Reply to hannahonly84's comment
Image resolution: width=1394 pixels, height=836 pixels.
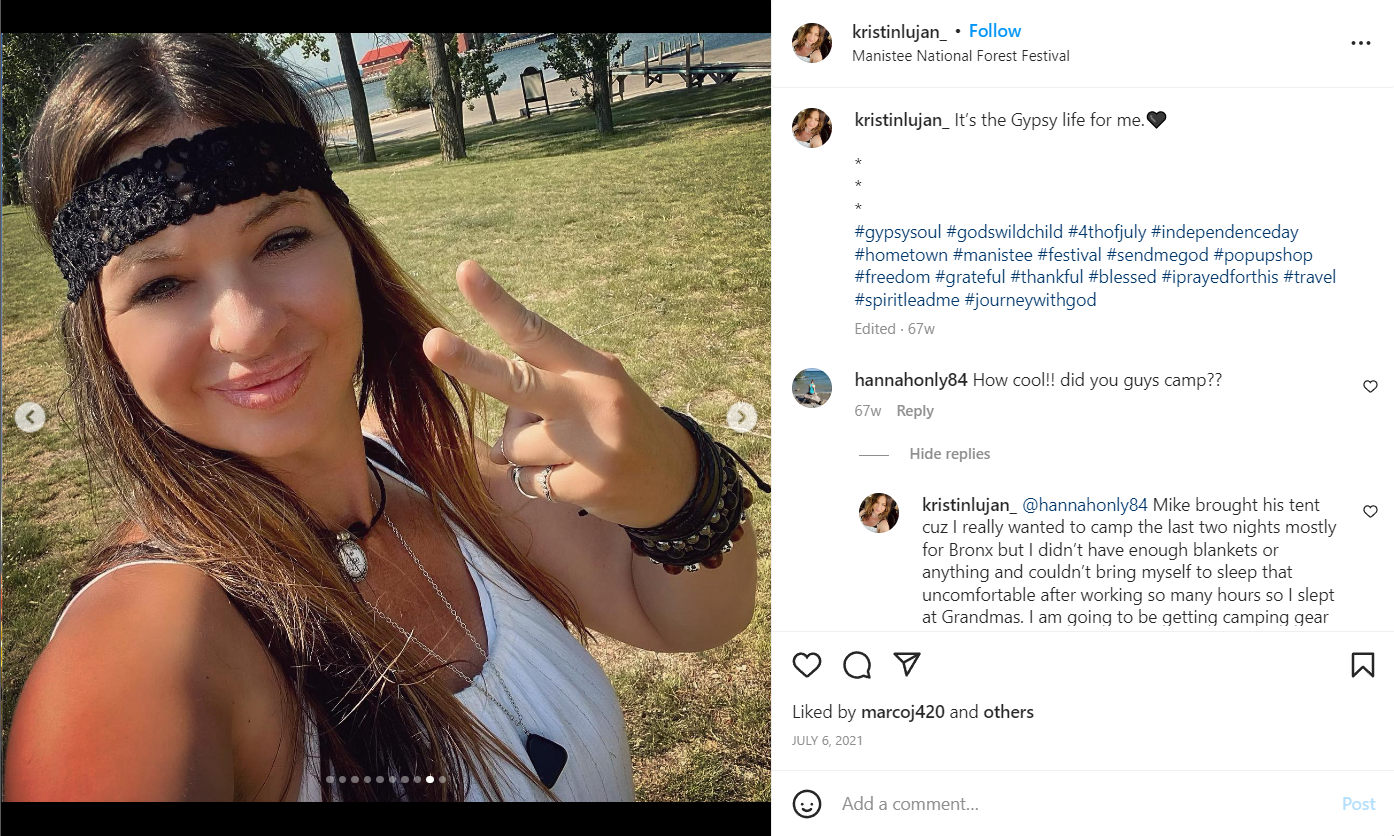[x=915, y=411]
